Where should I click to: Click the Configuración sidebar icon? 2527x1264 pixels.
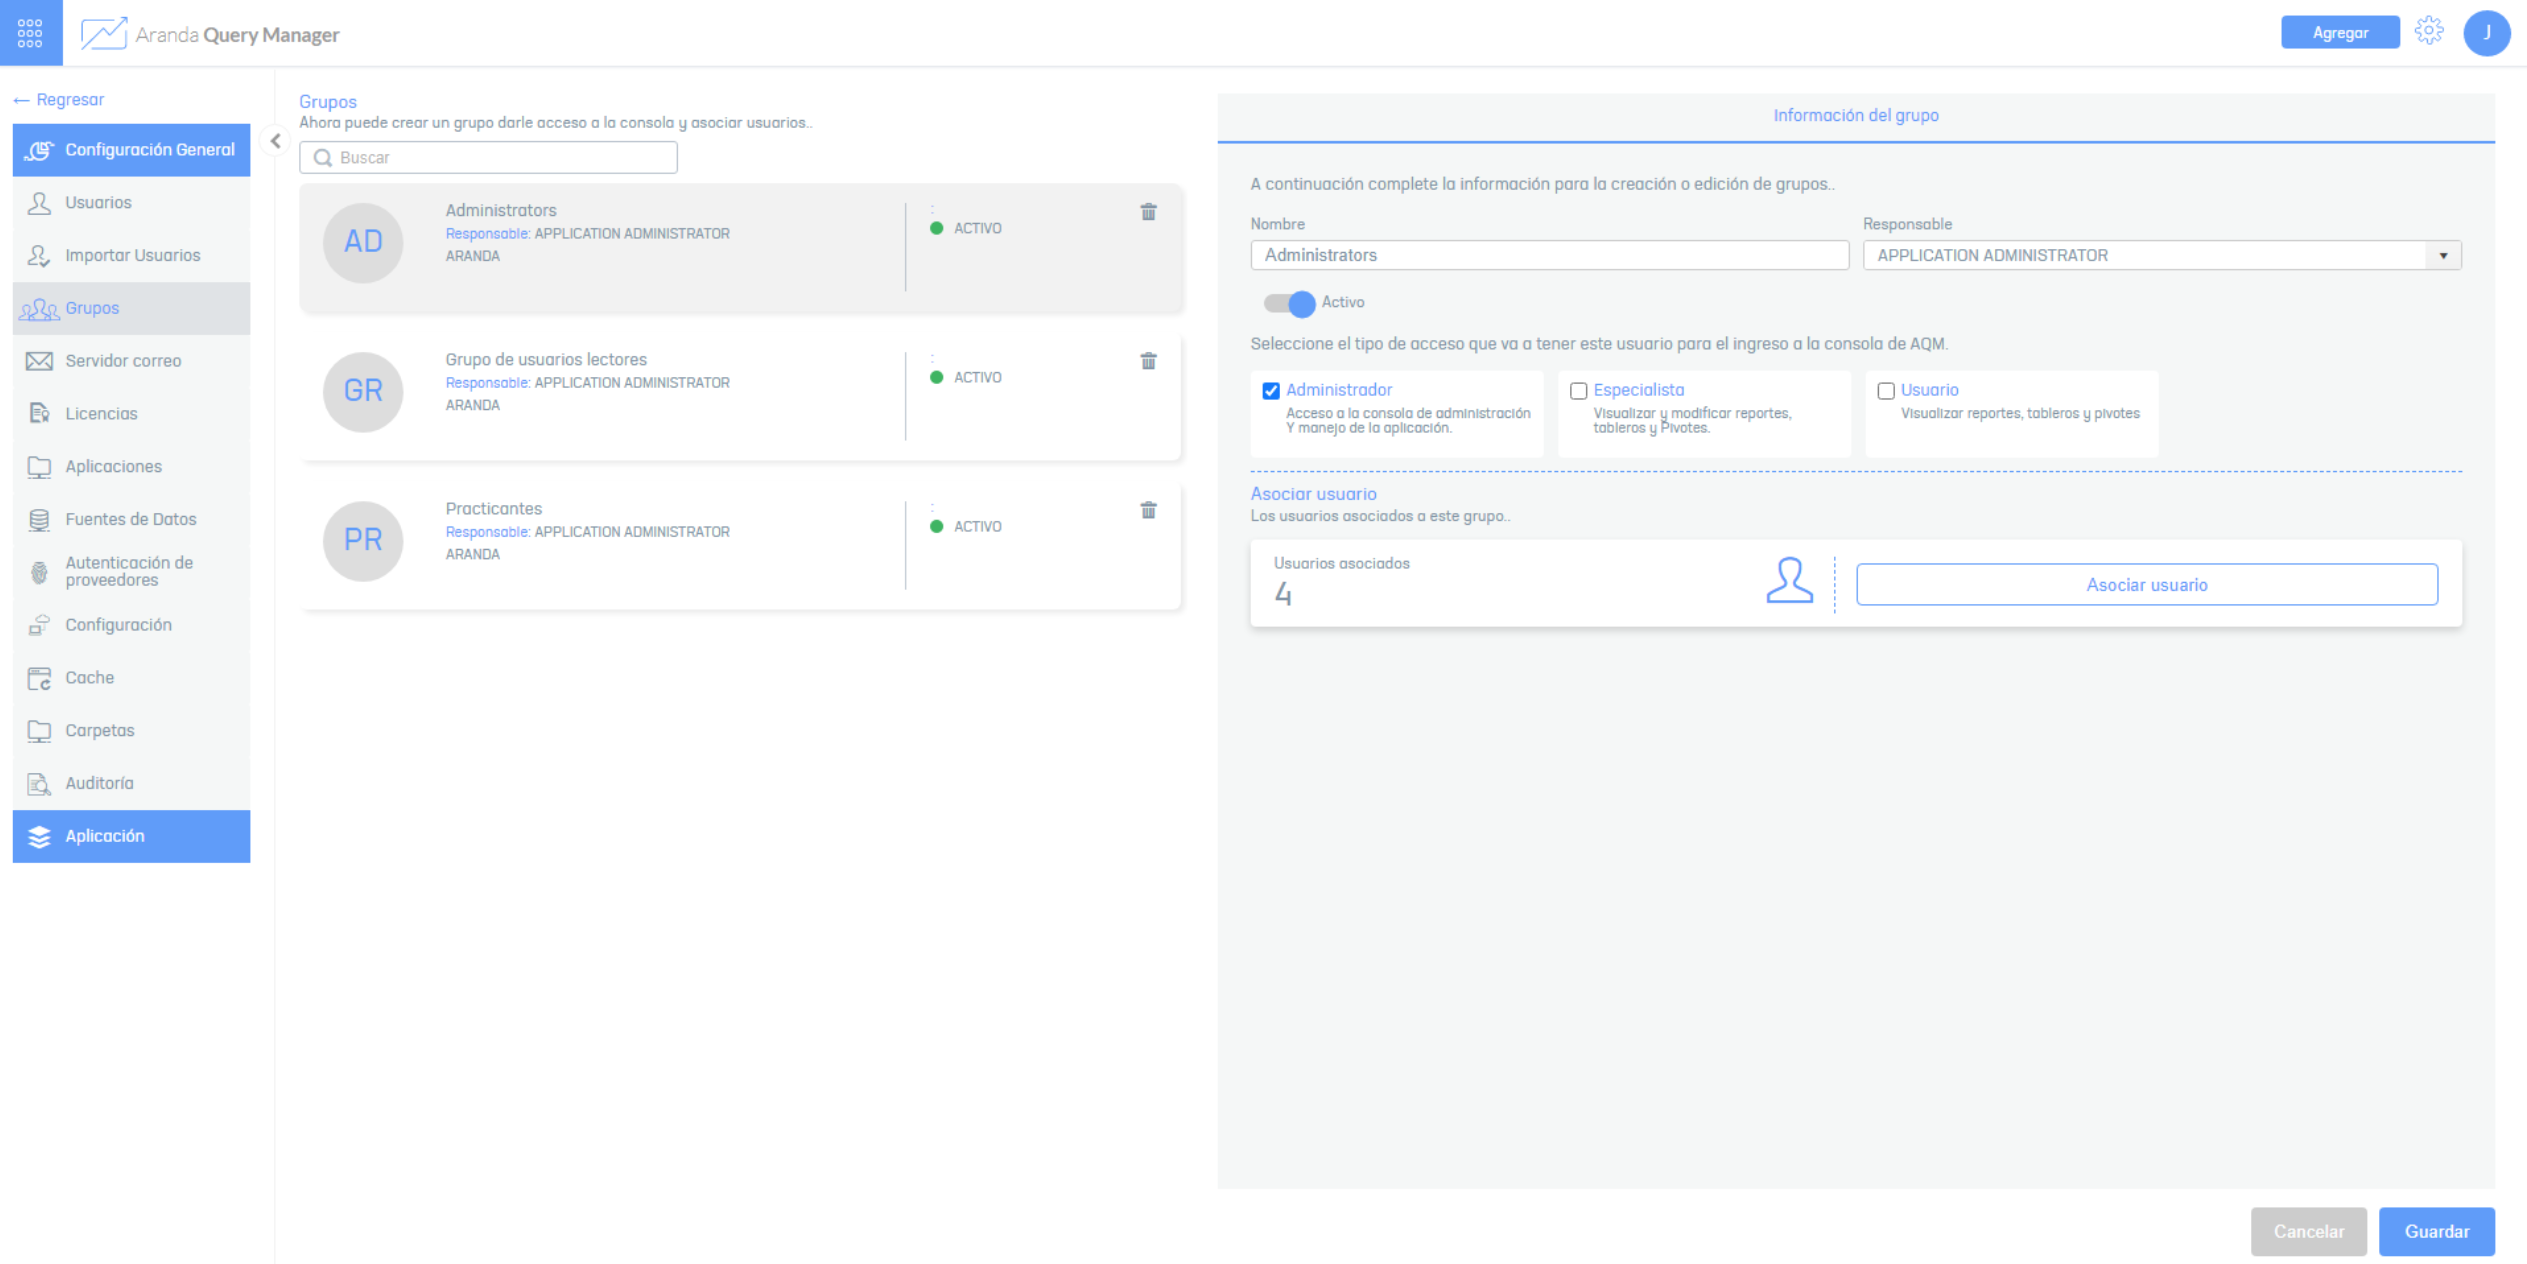[39, 625]
